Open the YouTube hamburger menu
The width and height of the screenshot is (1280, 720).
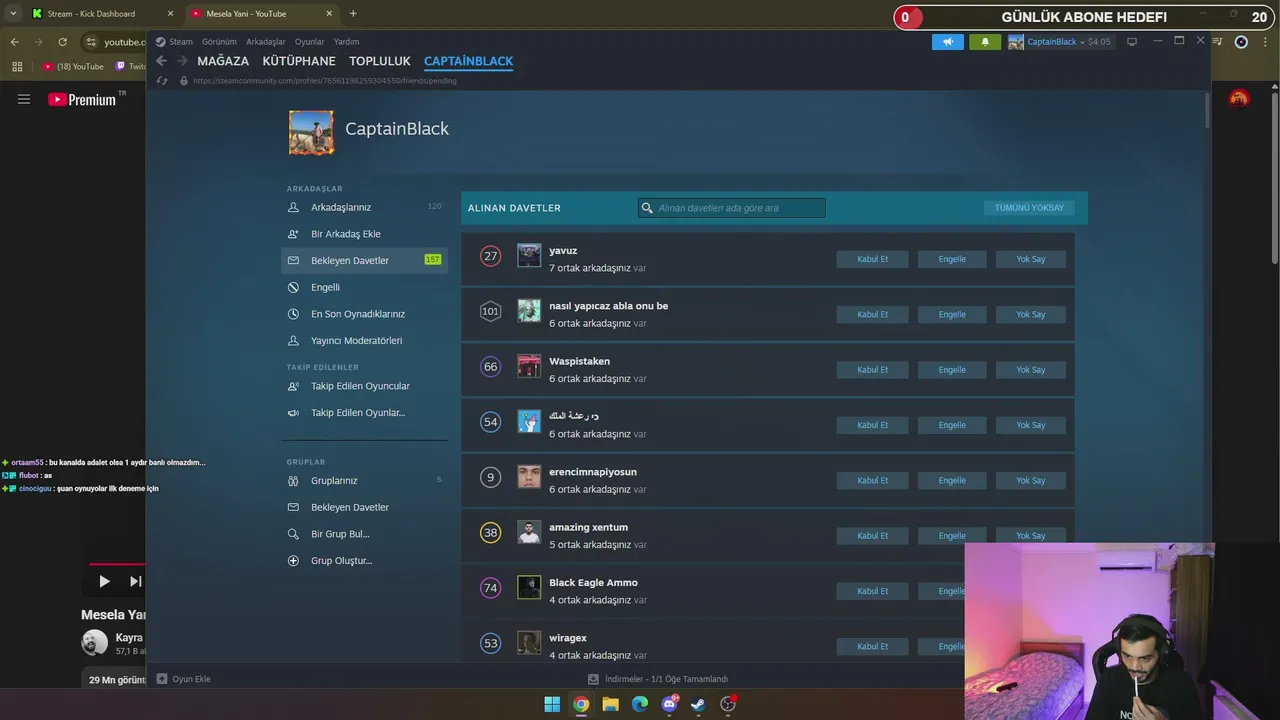(x=24, y=99)
